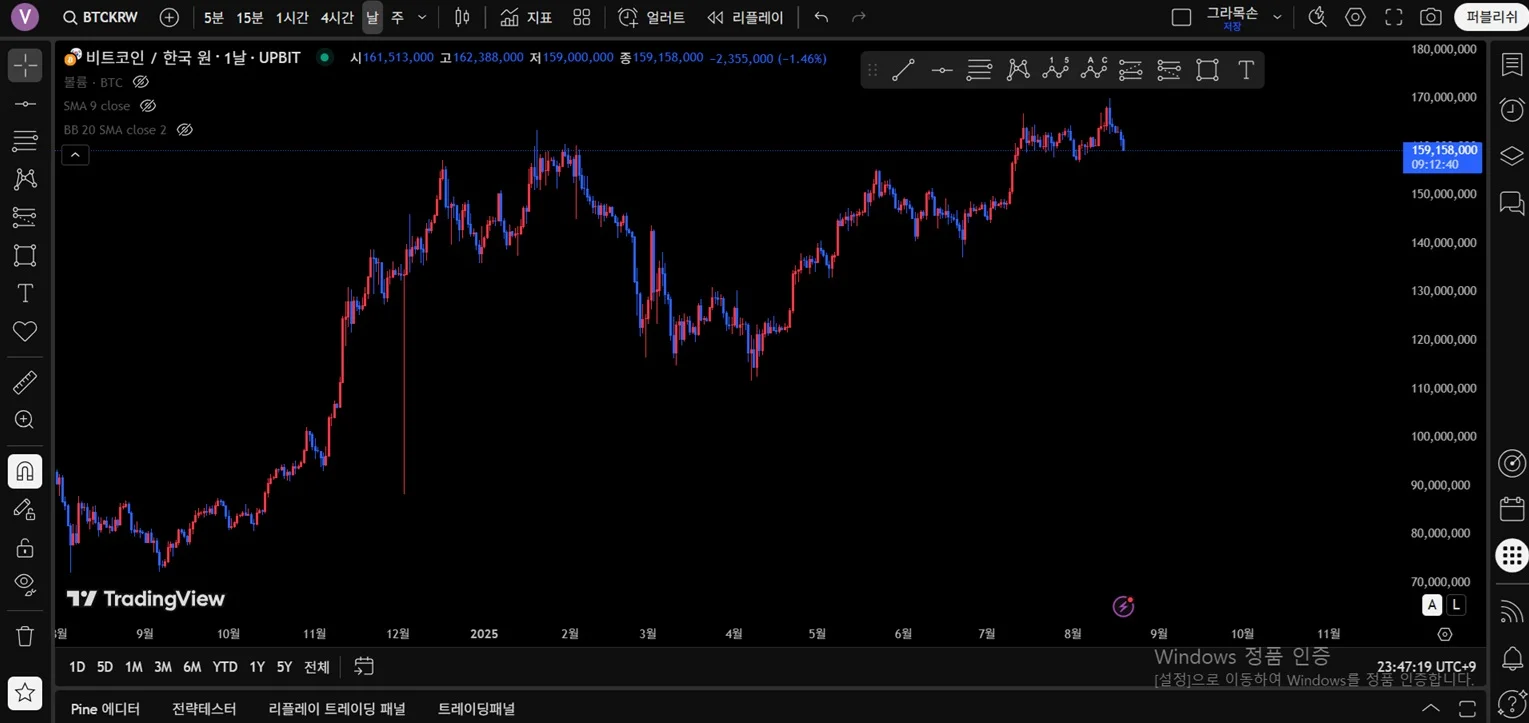1529x723 pixels.
Task: Select the 4시간 interval
Action: (337, 17)
